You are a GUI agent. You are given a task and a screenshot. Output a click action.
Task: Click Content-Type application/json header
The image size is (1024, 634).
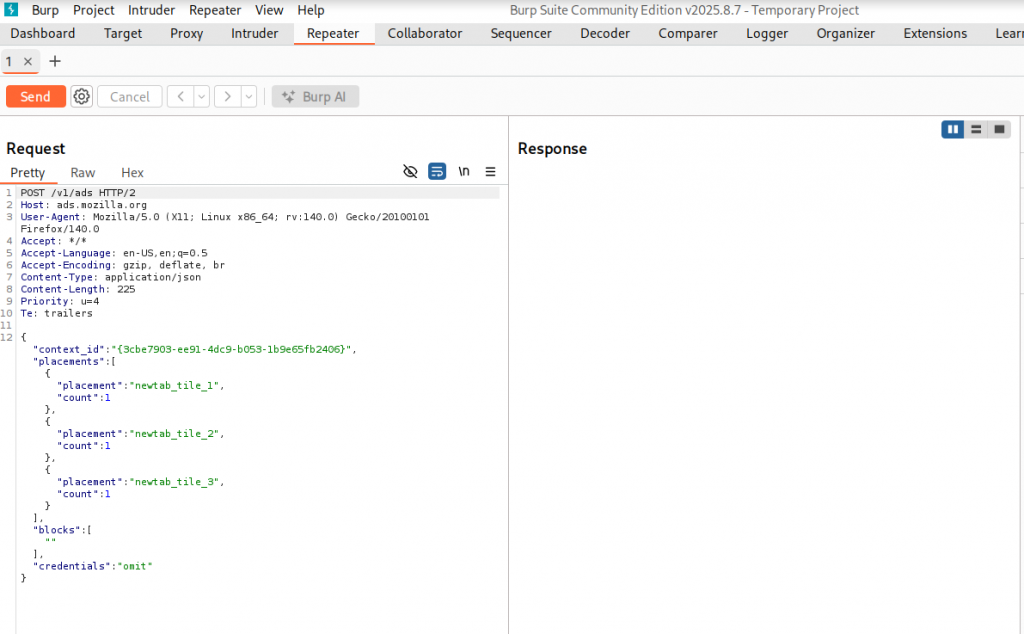click(x=110, y=277)
